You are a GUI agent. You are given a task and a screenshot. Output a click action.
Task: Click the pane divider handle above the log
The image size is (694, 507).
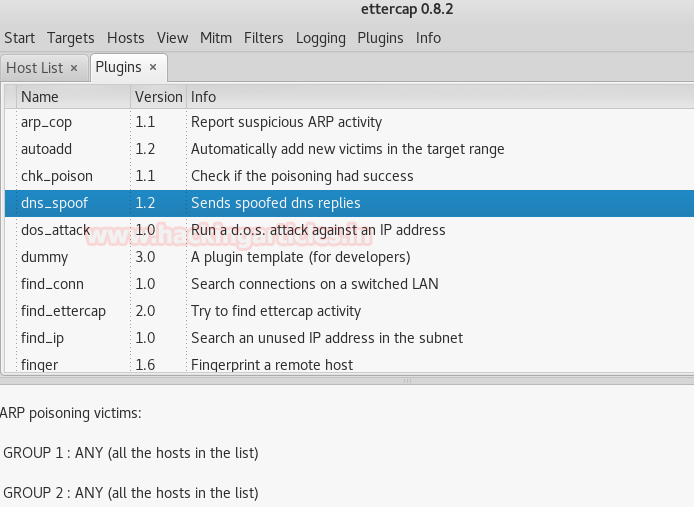[407, 381]
